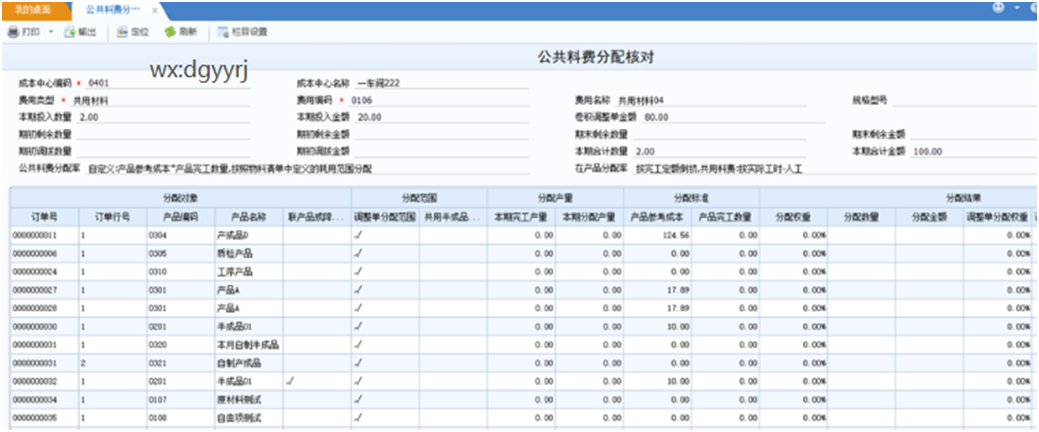
Task: Click the 公共料费分配率 description field
Action: click(x=308, y=169)
